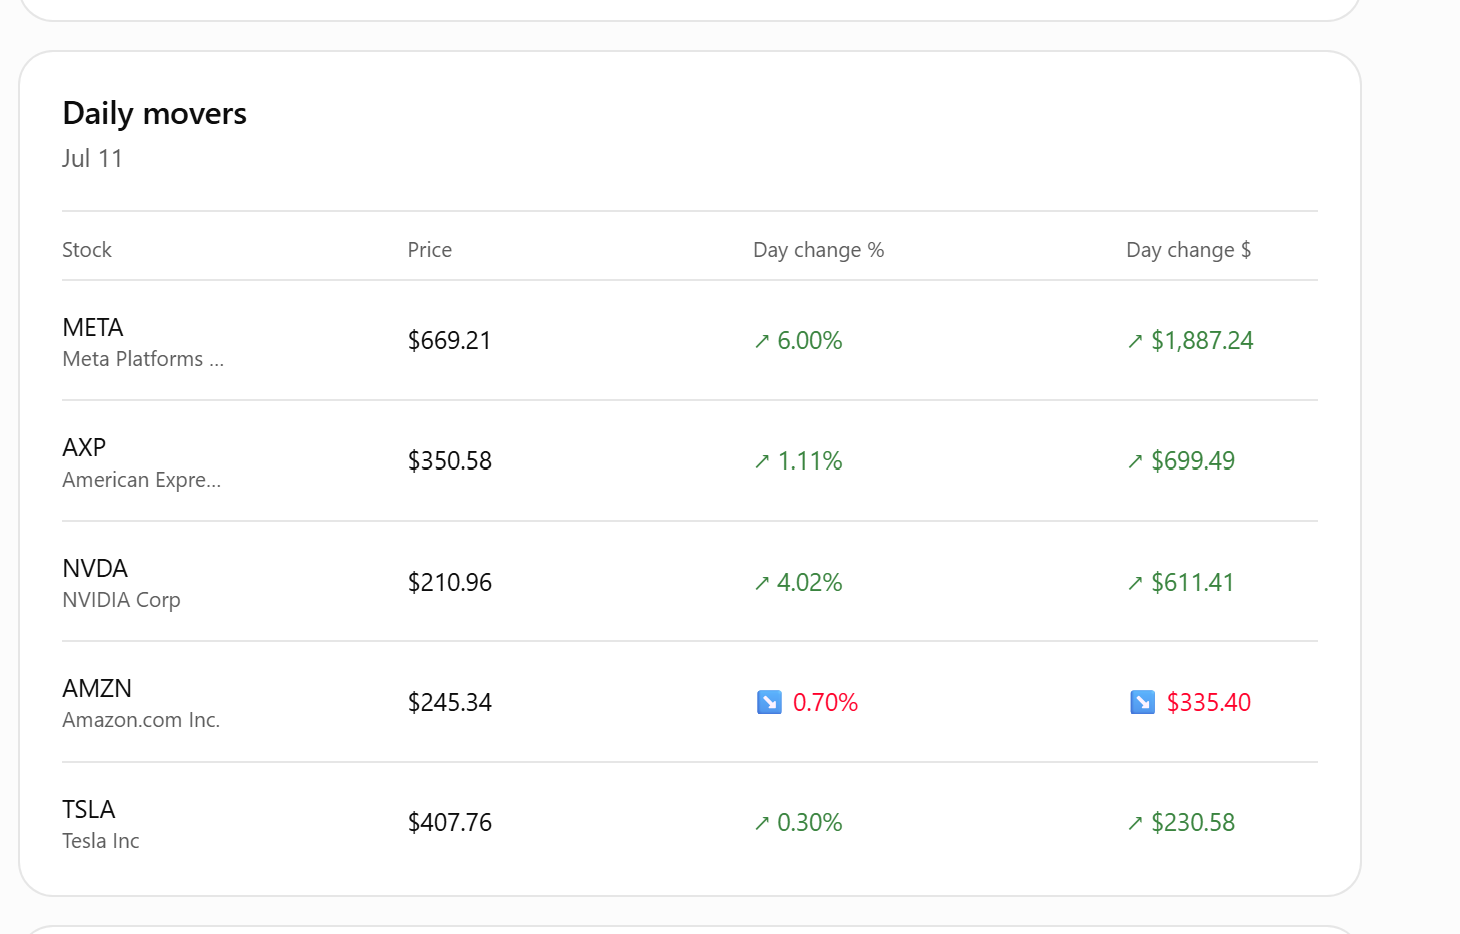Click the blue down arrow beside $335.40
The height and width of the screenshot is (934, 1460).
[1142, 702]
